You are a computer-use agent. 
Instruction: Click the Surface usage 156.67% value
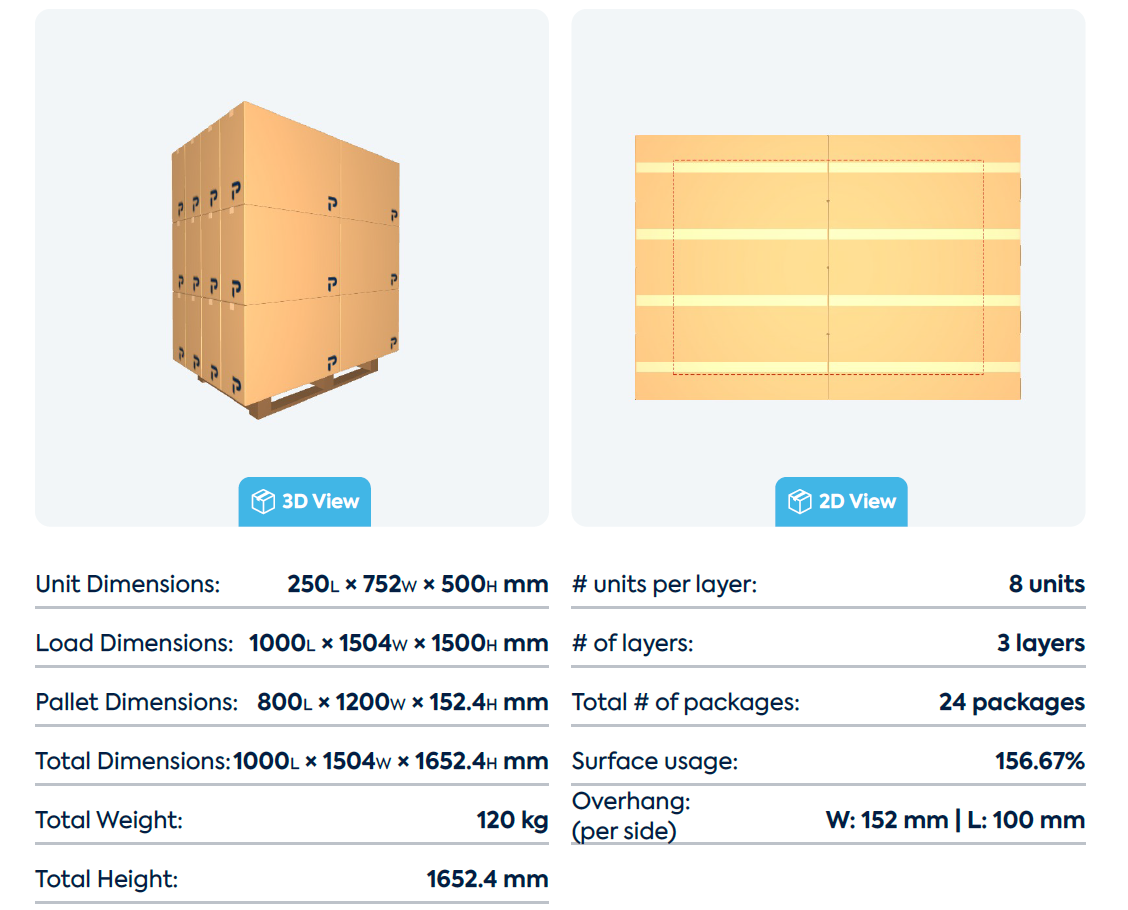(1040, 761)
